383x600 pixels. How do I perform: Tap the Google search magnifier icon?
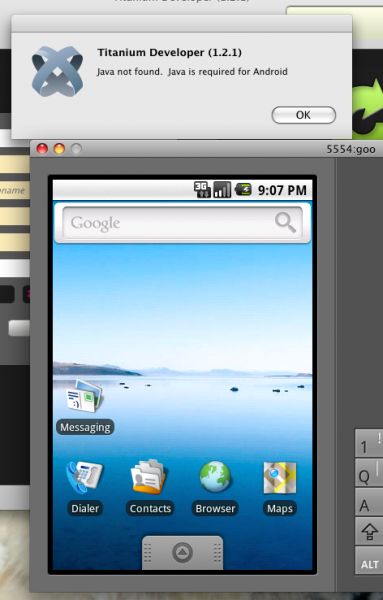[285, 222]
